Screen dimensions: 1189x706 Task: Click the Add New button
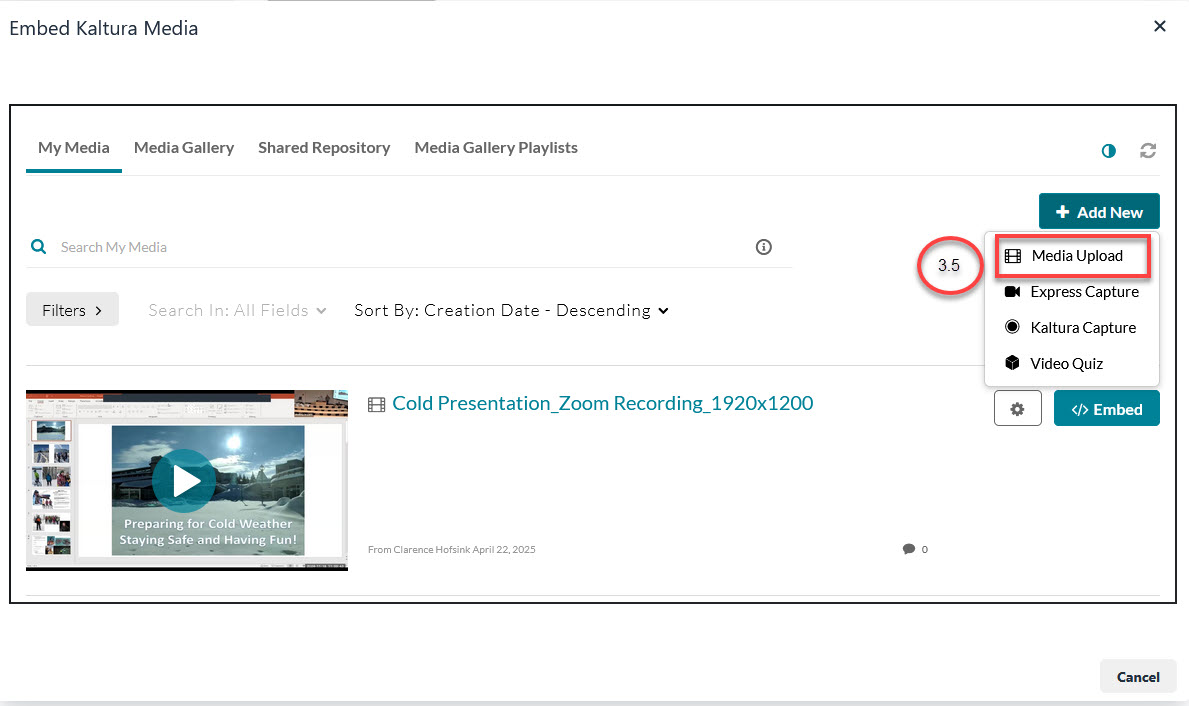click(x=1099, y=212)
